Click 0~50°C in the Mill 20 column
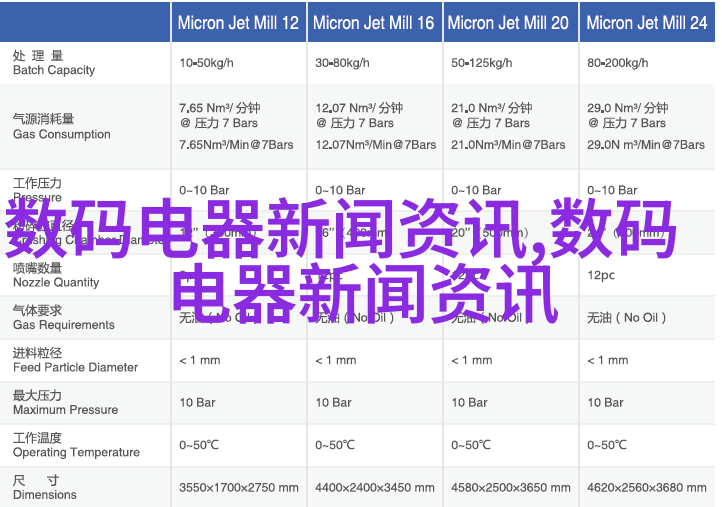 click(x=471, y=445)
